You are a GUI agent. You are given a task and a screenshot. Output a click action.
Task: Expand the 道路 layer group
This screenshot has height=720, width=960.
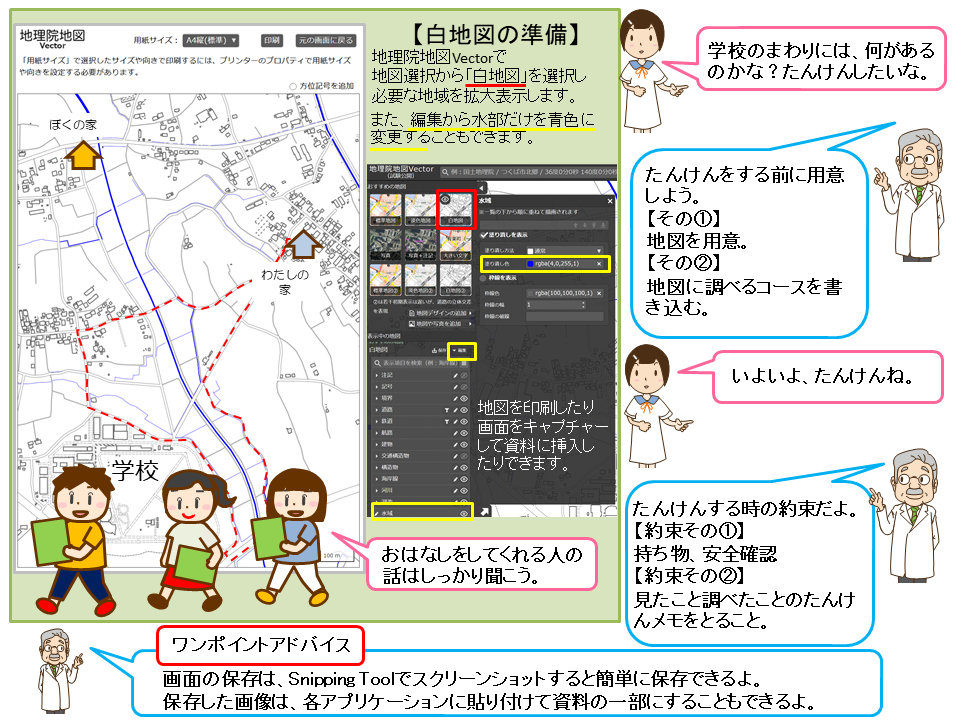(377, 410)
